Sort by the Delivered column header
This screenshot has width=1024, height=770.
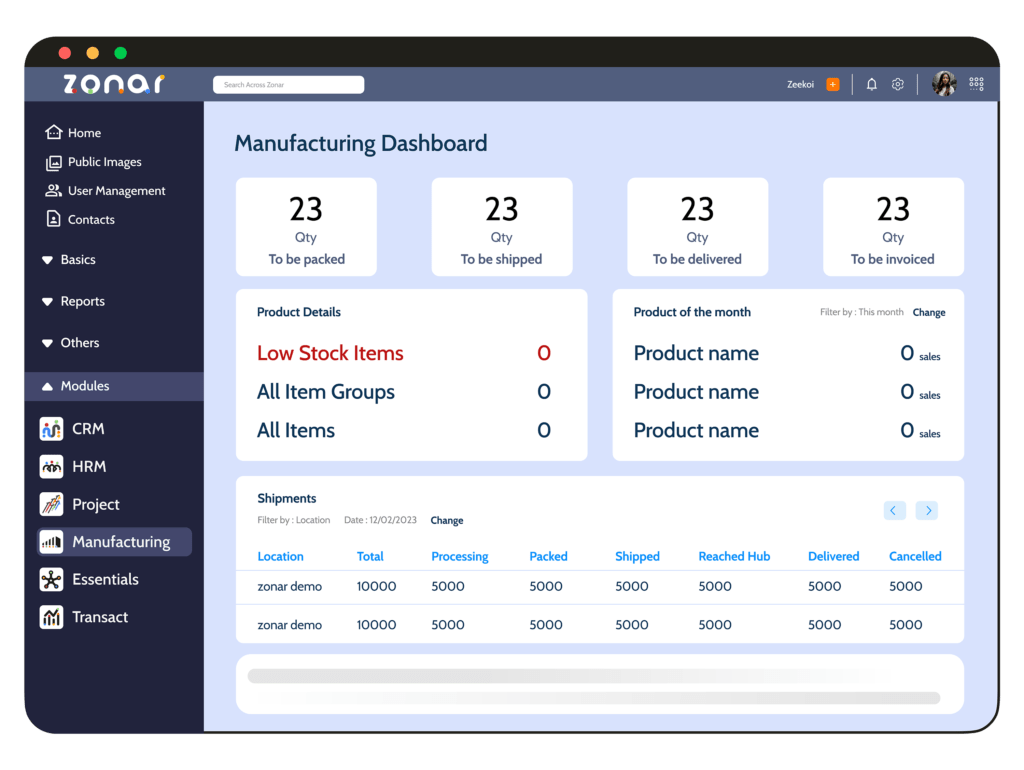(833, 556)
